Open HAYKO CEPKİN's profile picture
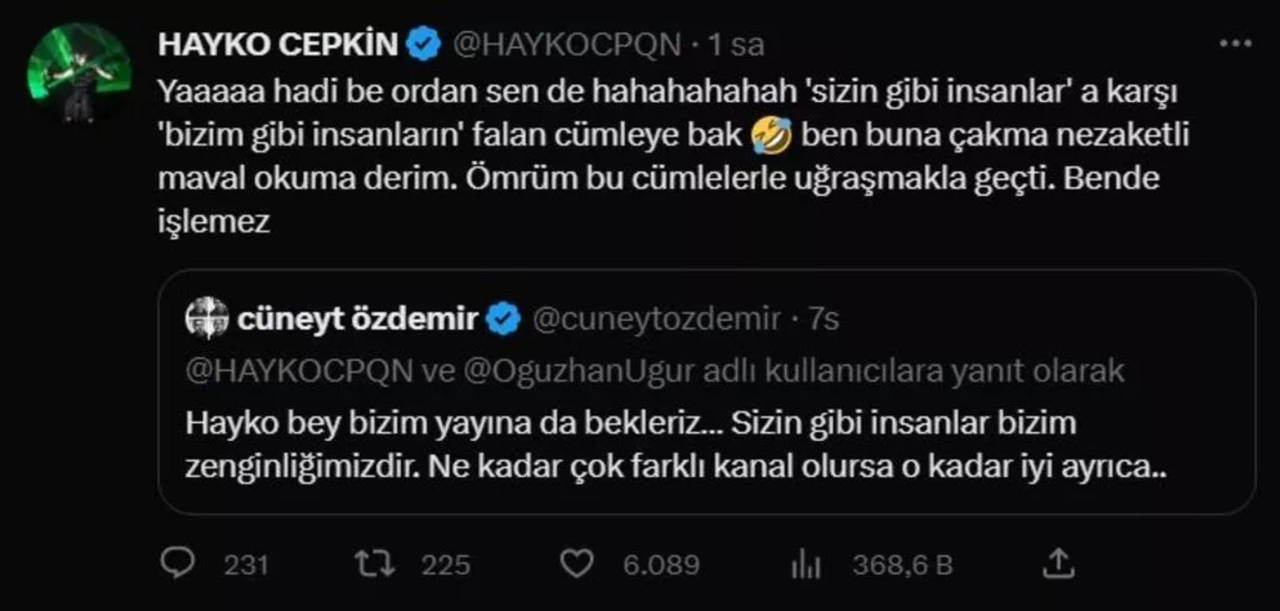1280x611 pixels. [x=79, y=72]
